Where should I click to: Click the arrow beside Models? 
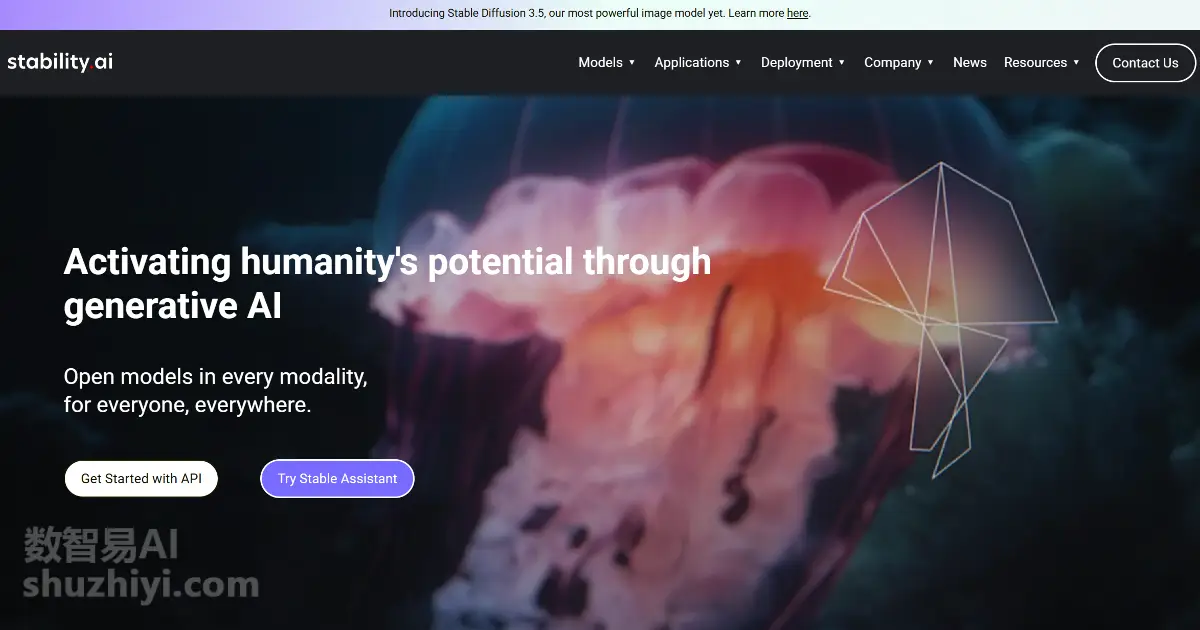pyautogui.click(x=632, y=62)
